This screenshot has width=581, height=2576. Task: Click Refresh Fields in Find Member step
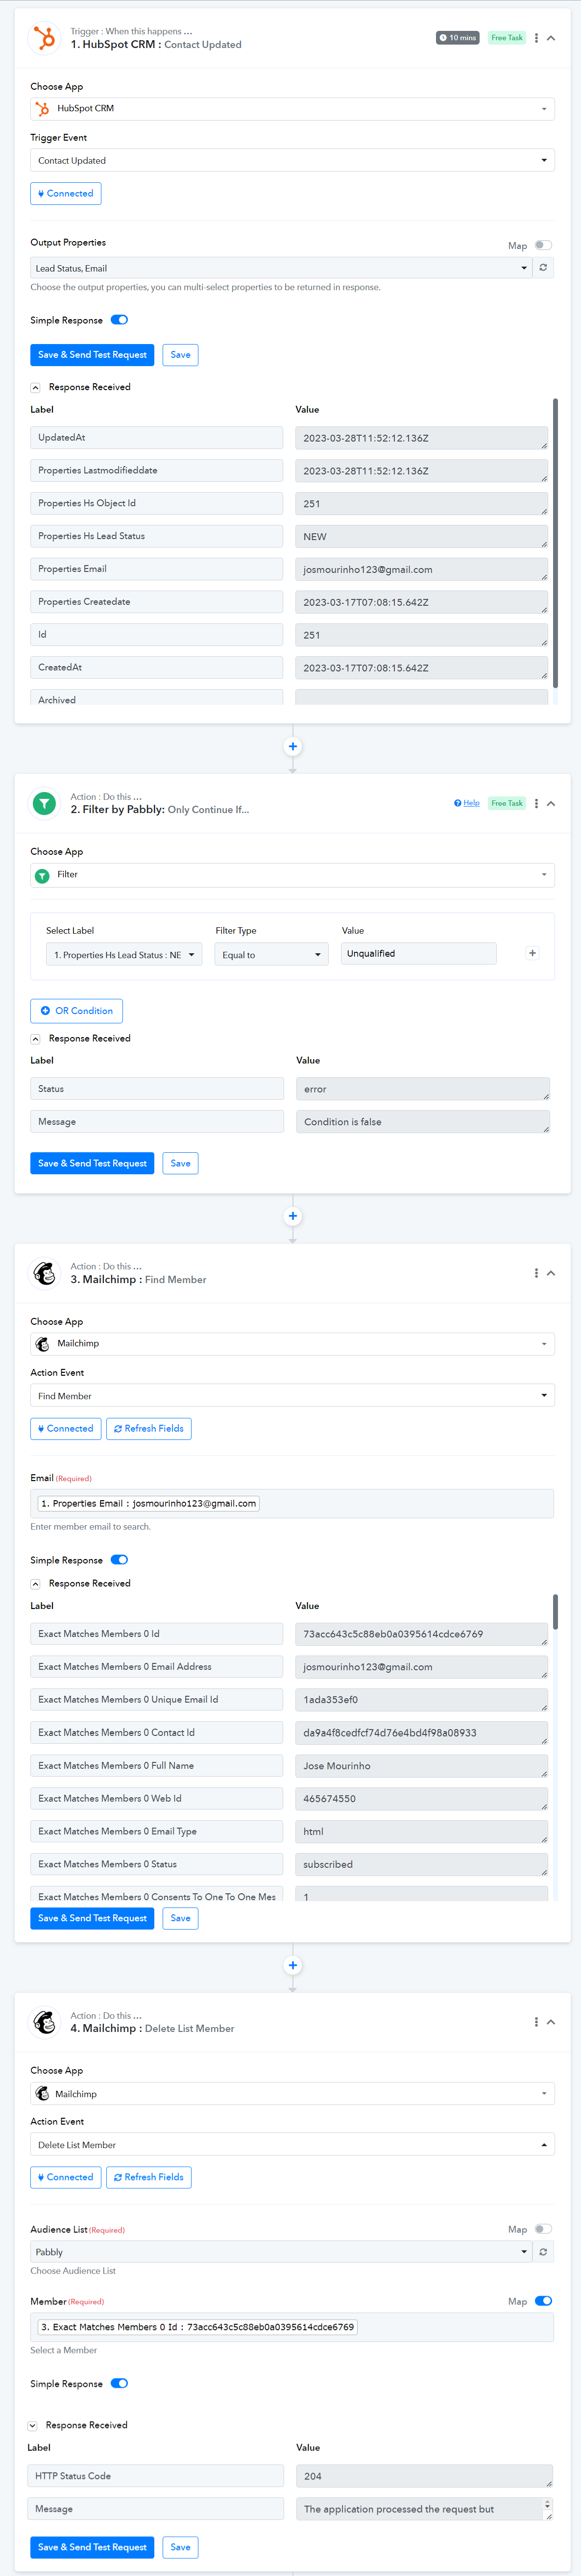click(149, 1429)
